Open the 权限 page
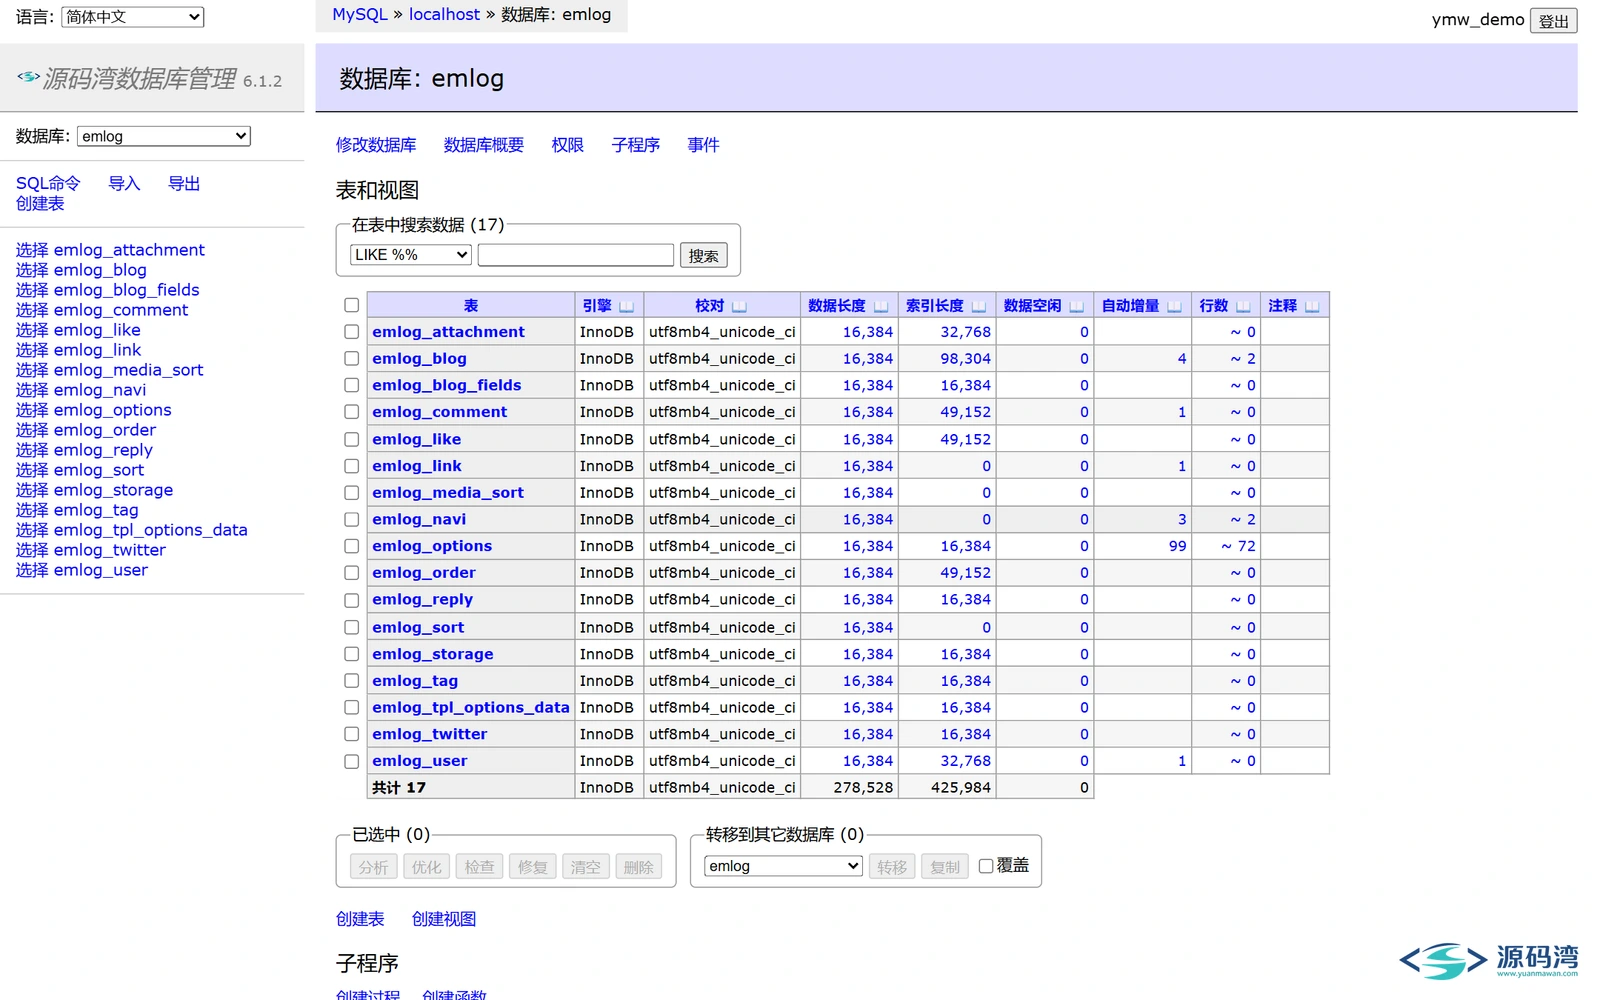1600x1000 pixels. point(568,145)
